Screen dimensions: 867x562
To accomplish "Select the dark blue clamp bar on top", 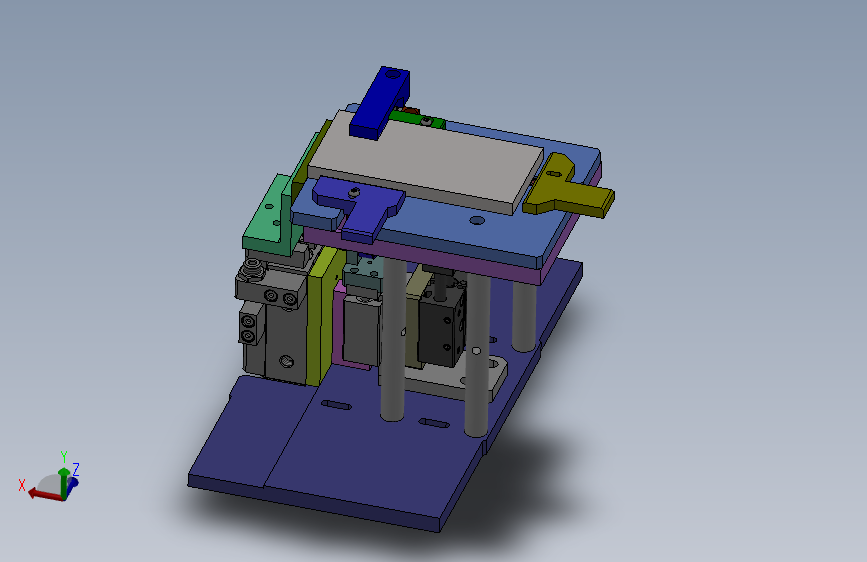I will pyautogui.click(x=379, y=103).
